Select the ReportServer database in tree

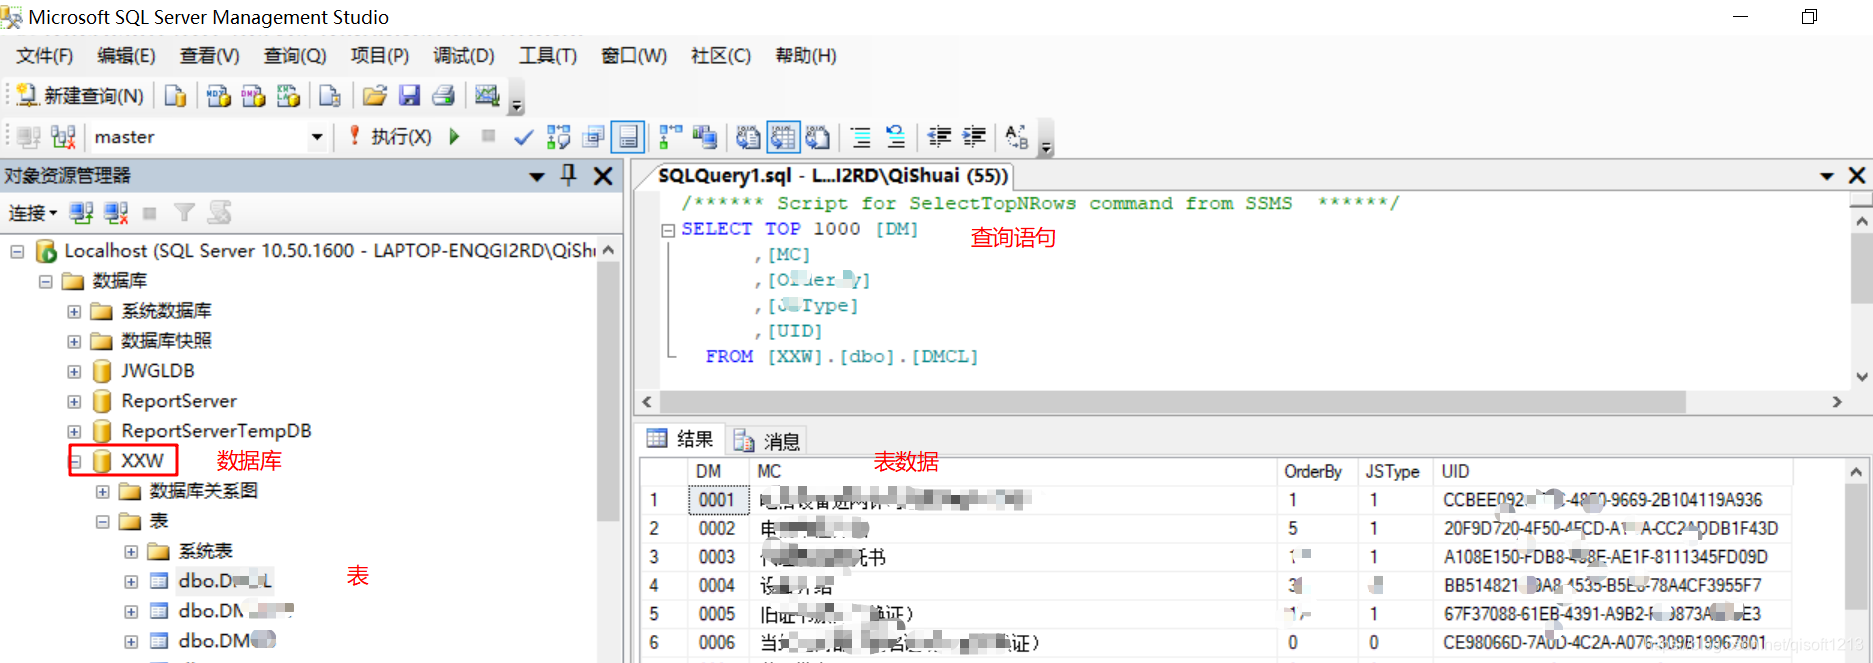click(x=179, y=401)
